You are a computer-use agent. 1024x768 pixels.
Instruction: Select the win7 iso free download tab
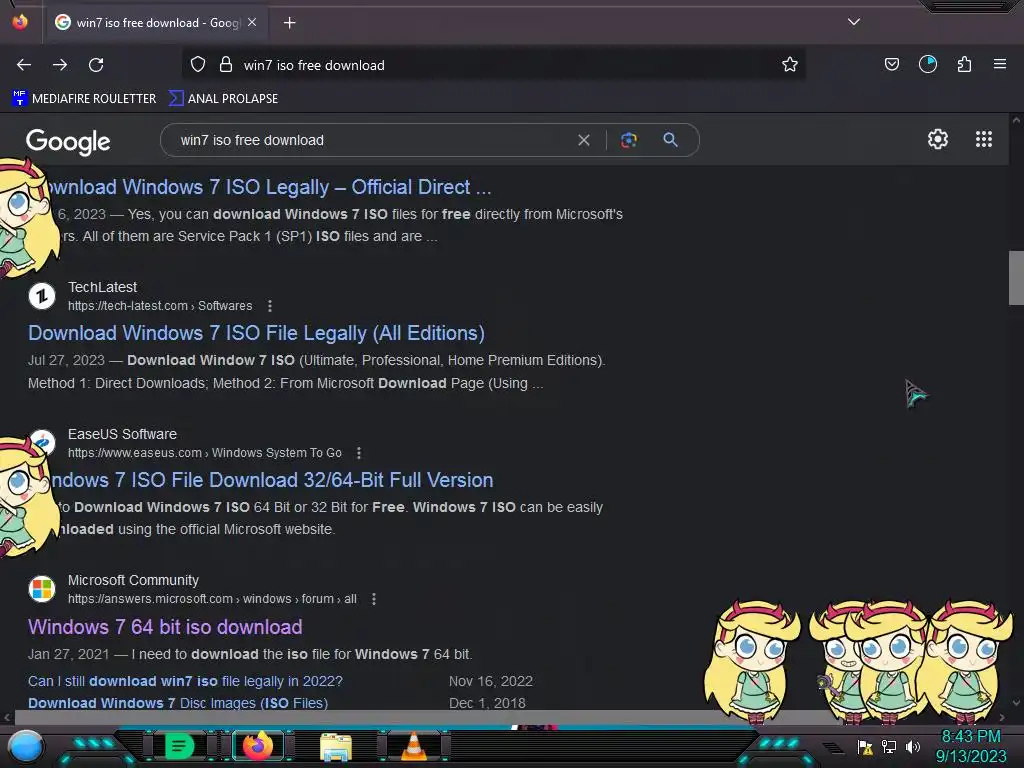click(x=156, y=23)
